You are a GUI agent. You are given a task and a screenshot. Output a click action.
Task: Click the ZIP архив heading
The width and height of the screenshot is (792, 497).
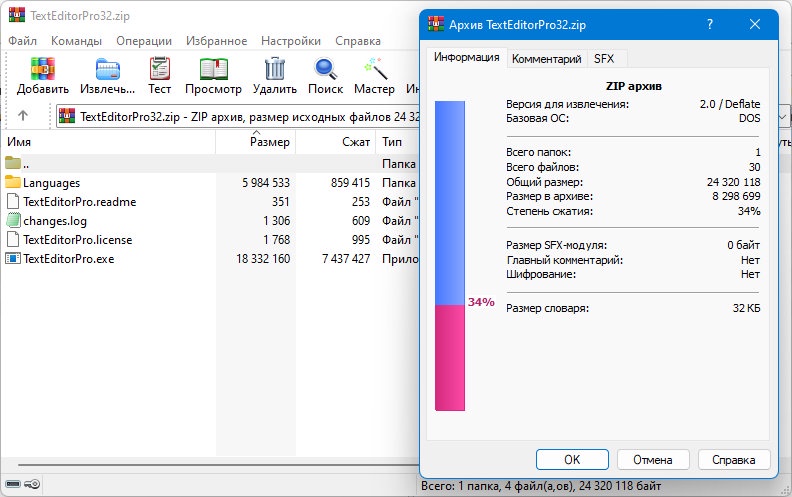(x=633, y=86)
